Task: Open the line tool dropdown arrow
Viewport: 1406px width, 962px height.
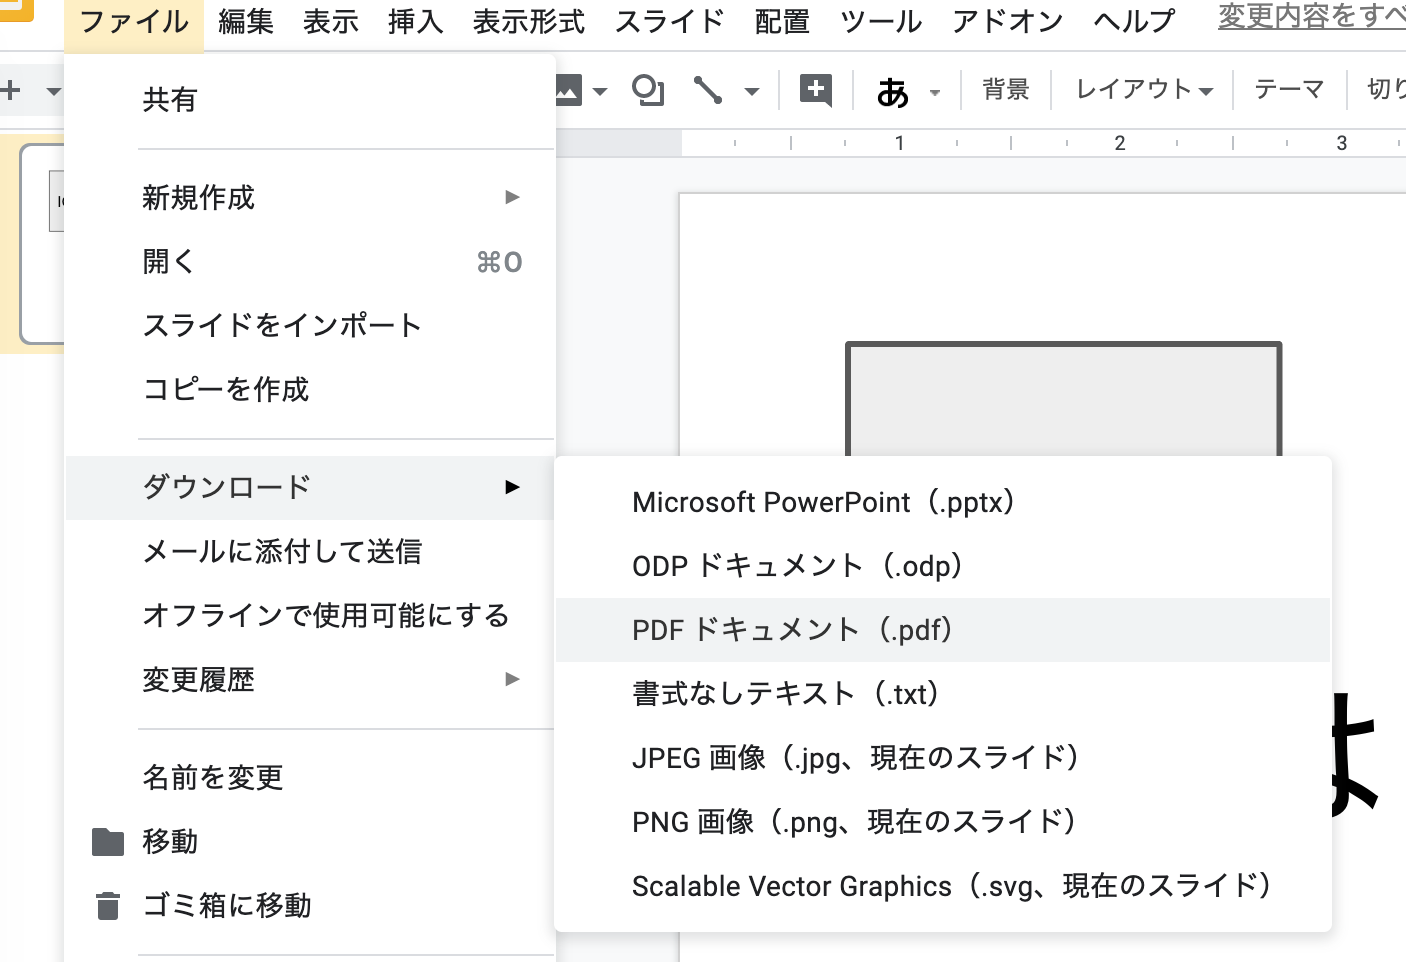Action: click(751, 92)
